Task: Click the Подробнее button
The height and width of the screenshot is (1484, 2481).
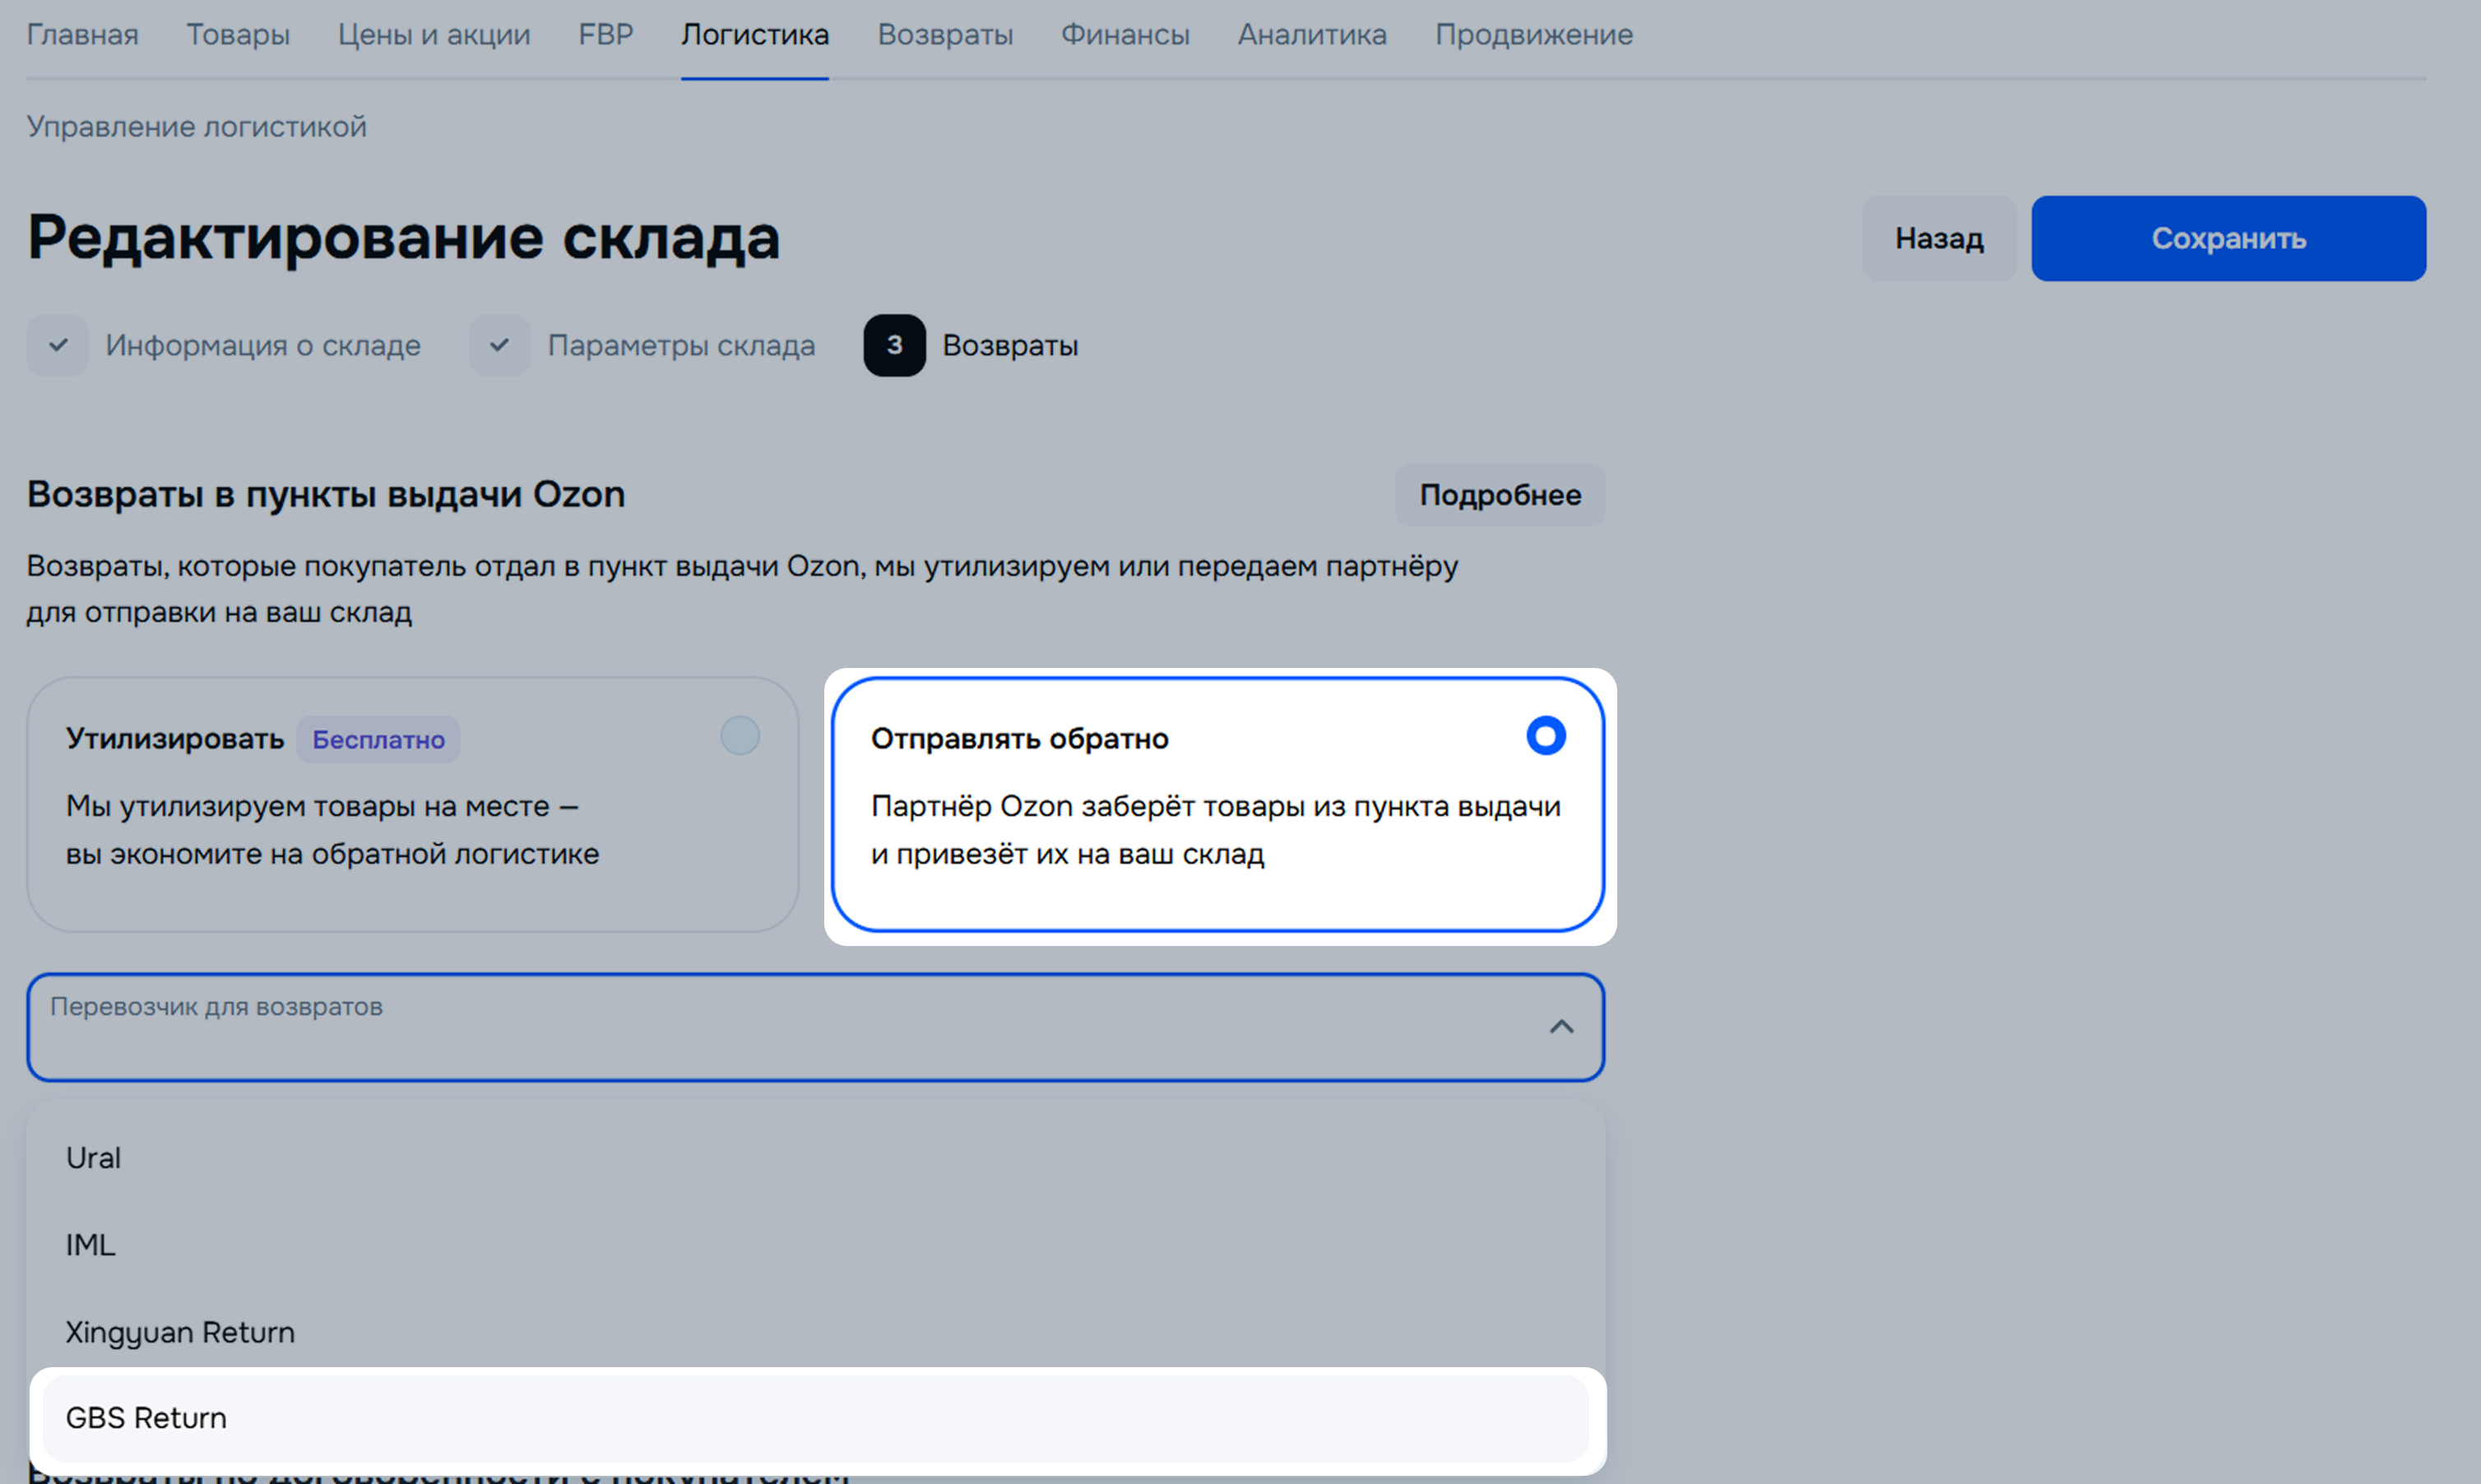Action: (1499, 495)
